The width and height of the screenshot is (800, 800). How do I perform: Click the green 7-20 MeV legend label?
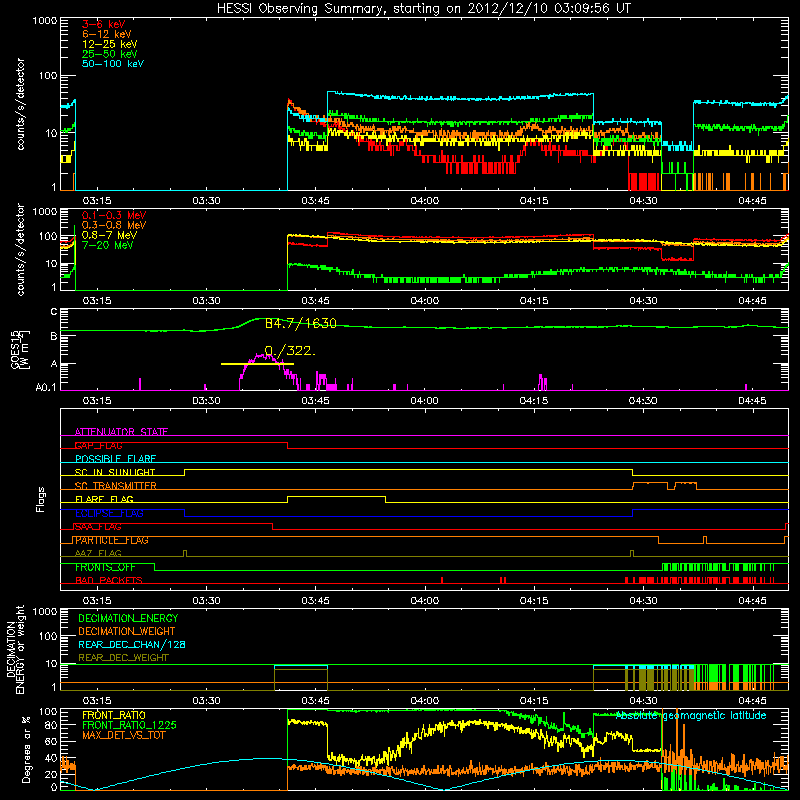(x=107, y=245)
